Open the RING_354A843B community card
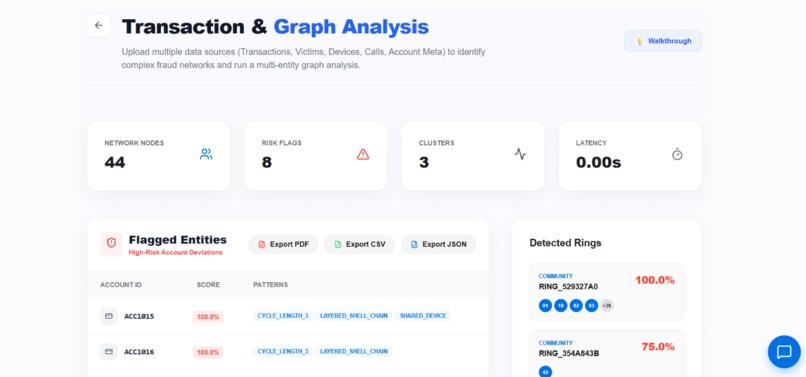The width and height of the screenshot is (806, 377). click(607, 354)
